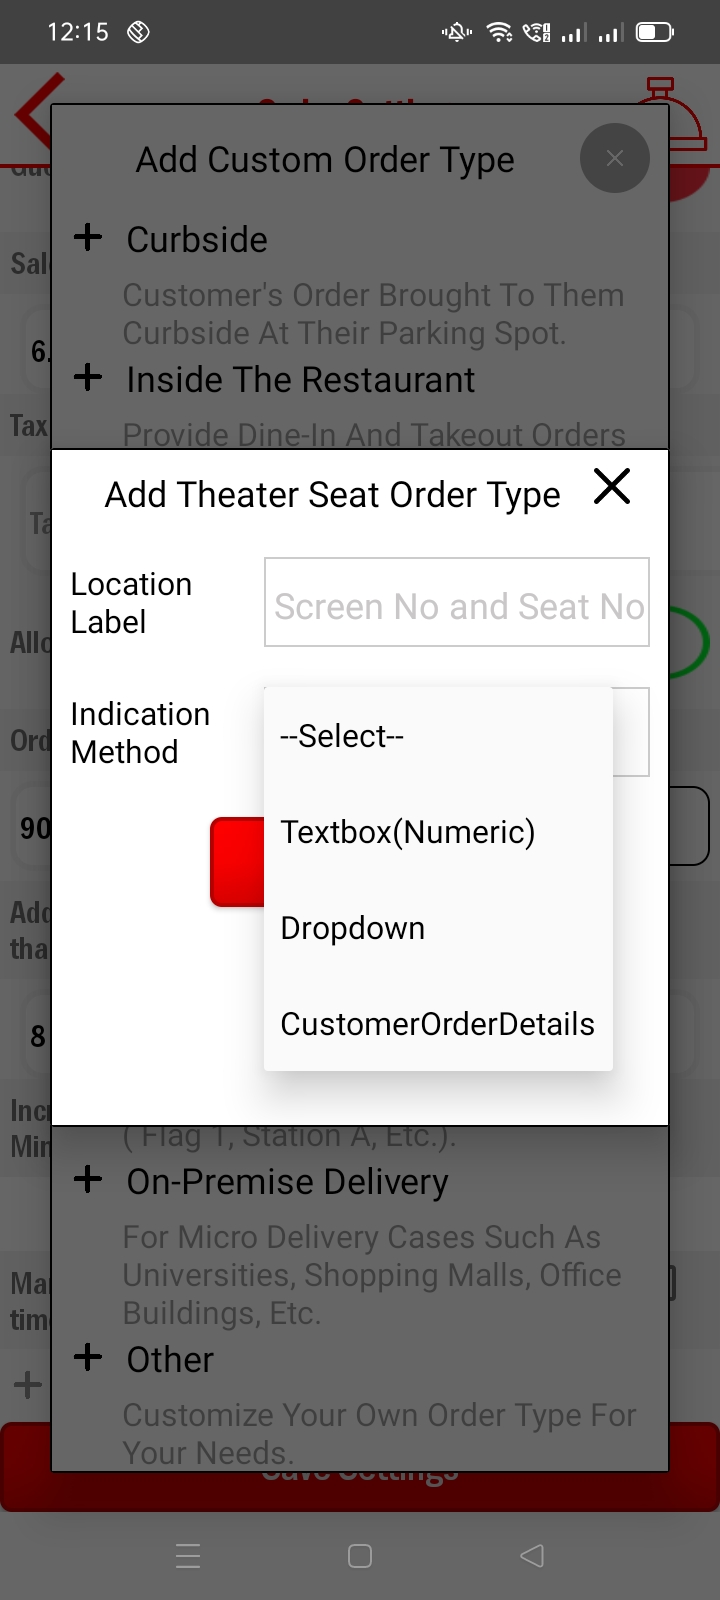
Task: Select the Curbside order type
Action: coord(197,240)
